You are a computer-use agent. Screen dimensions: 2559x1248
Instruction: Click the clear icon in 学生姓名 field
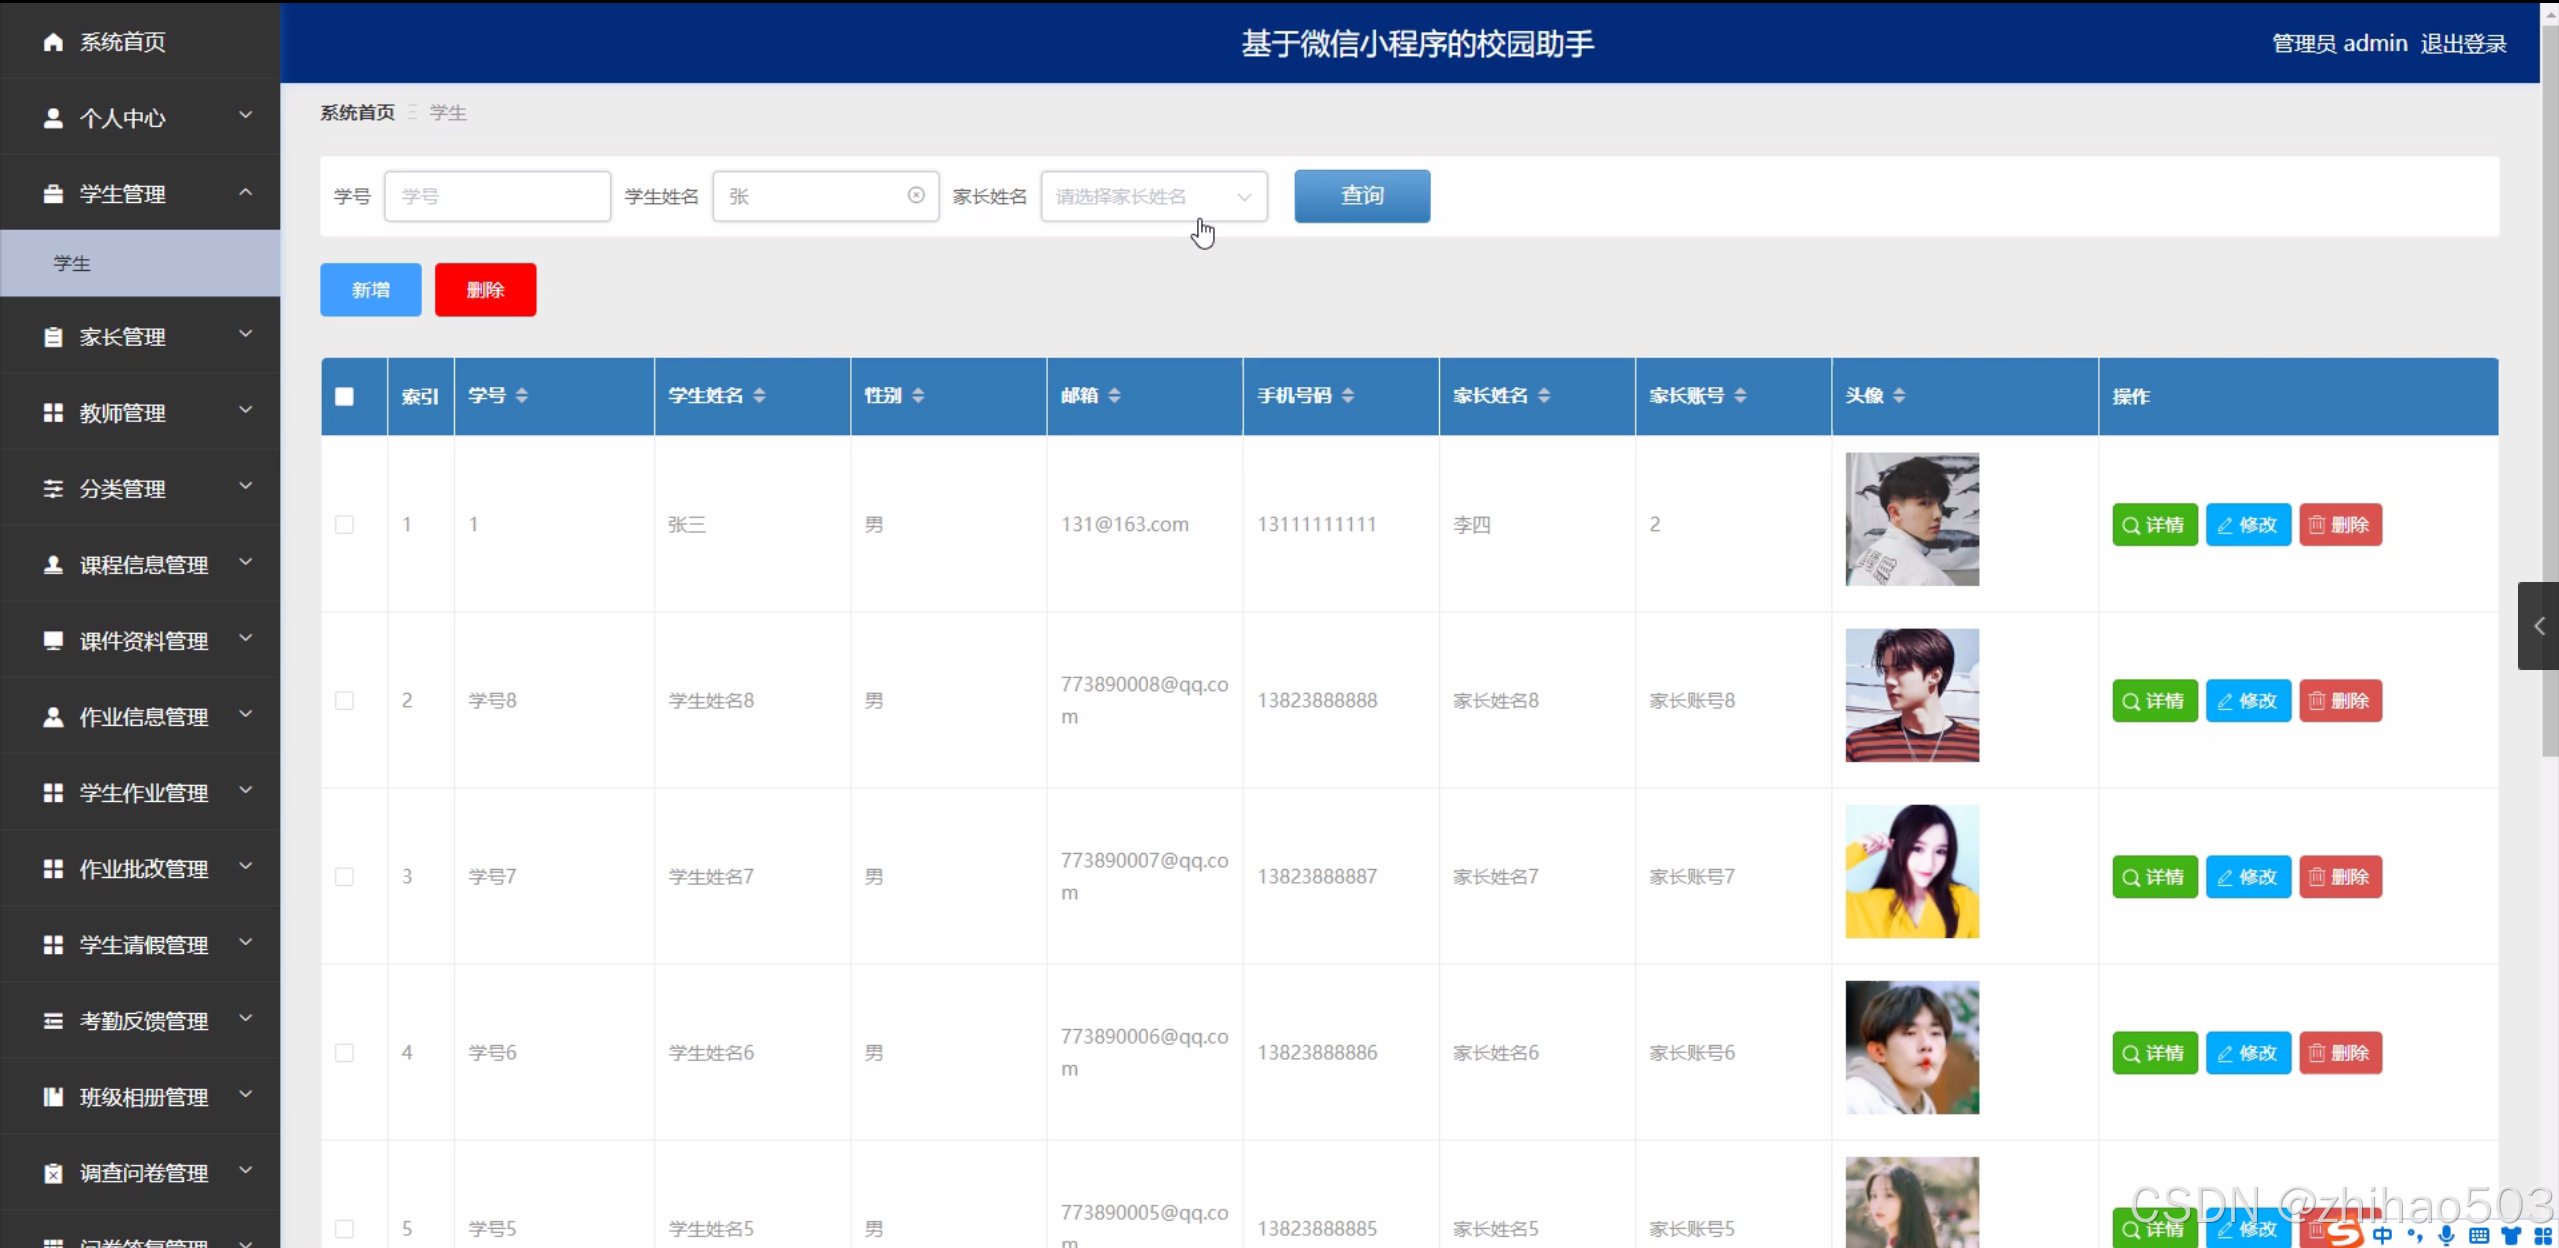click(915, 196)
